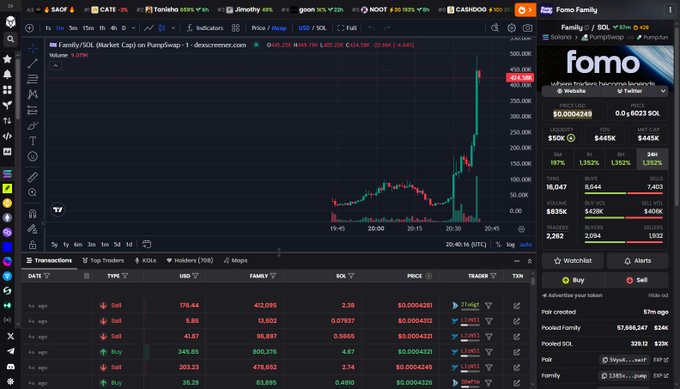Expand the left sidebar with double chevron
This screenshot has height=389, width=680.
pyautogui.click(x=10, y=6)
